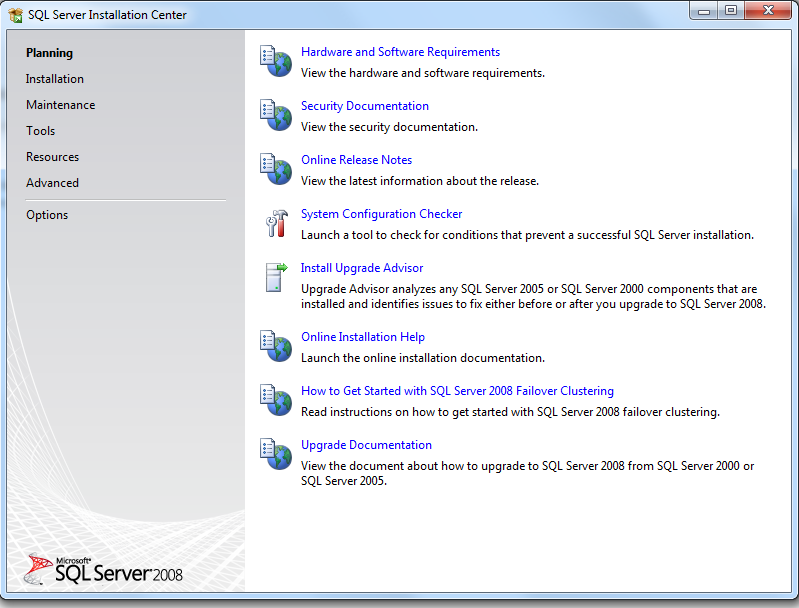Open the Online Release Notes link
Screen dimensions: 799x608
(356, 160)
